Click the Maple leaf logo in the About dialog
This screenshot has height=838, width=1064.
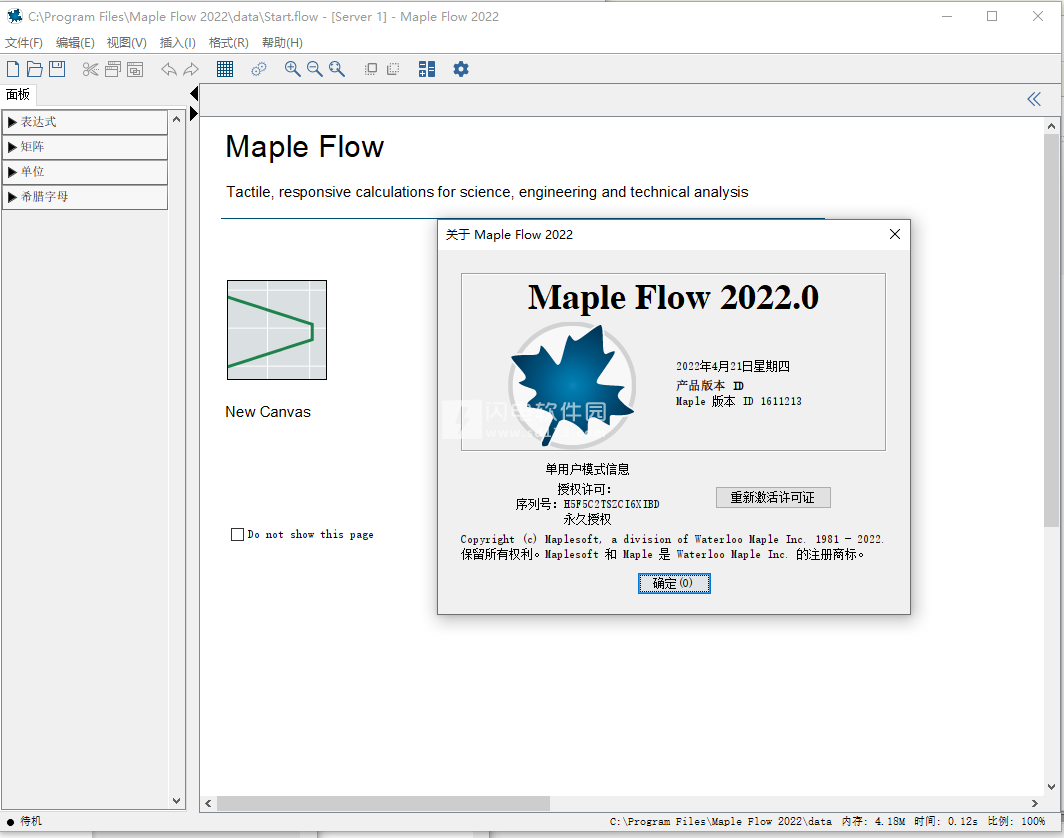click(x=572, y=385)
